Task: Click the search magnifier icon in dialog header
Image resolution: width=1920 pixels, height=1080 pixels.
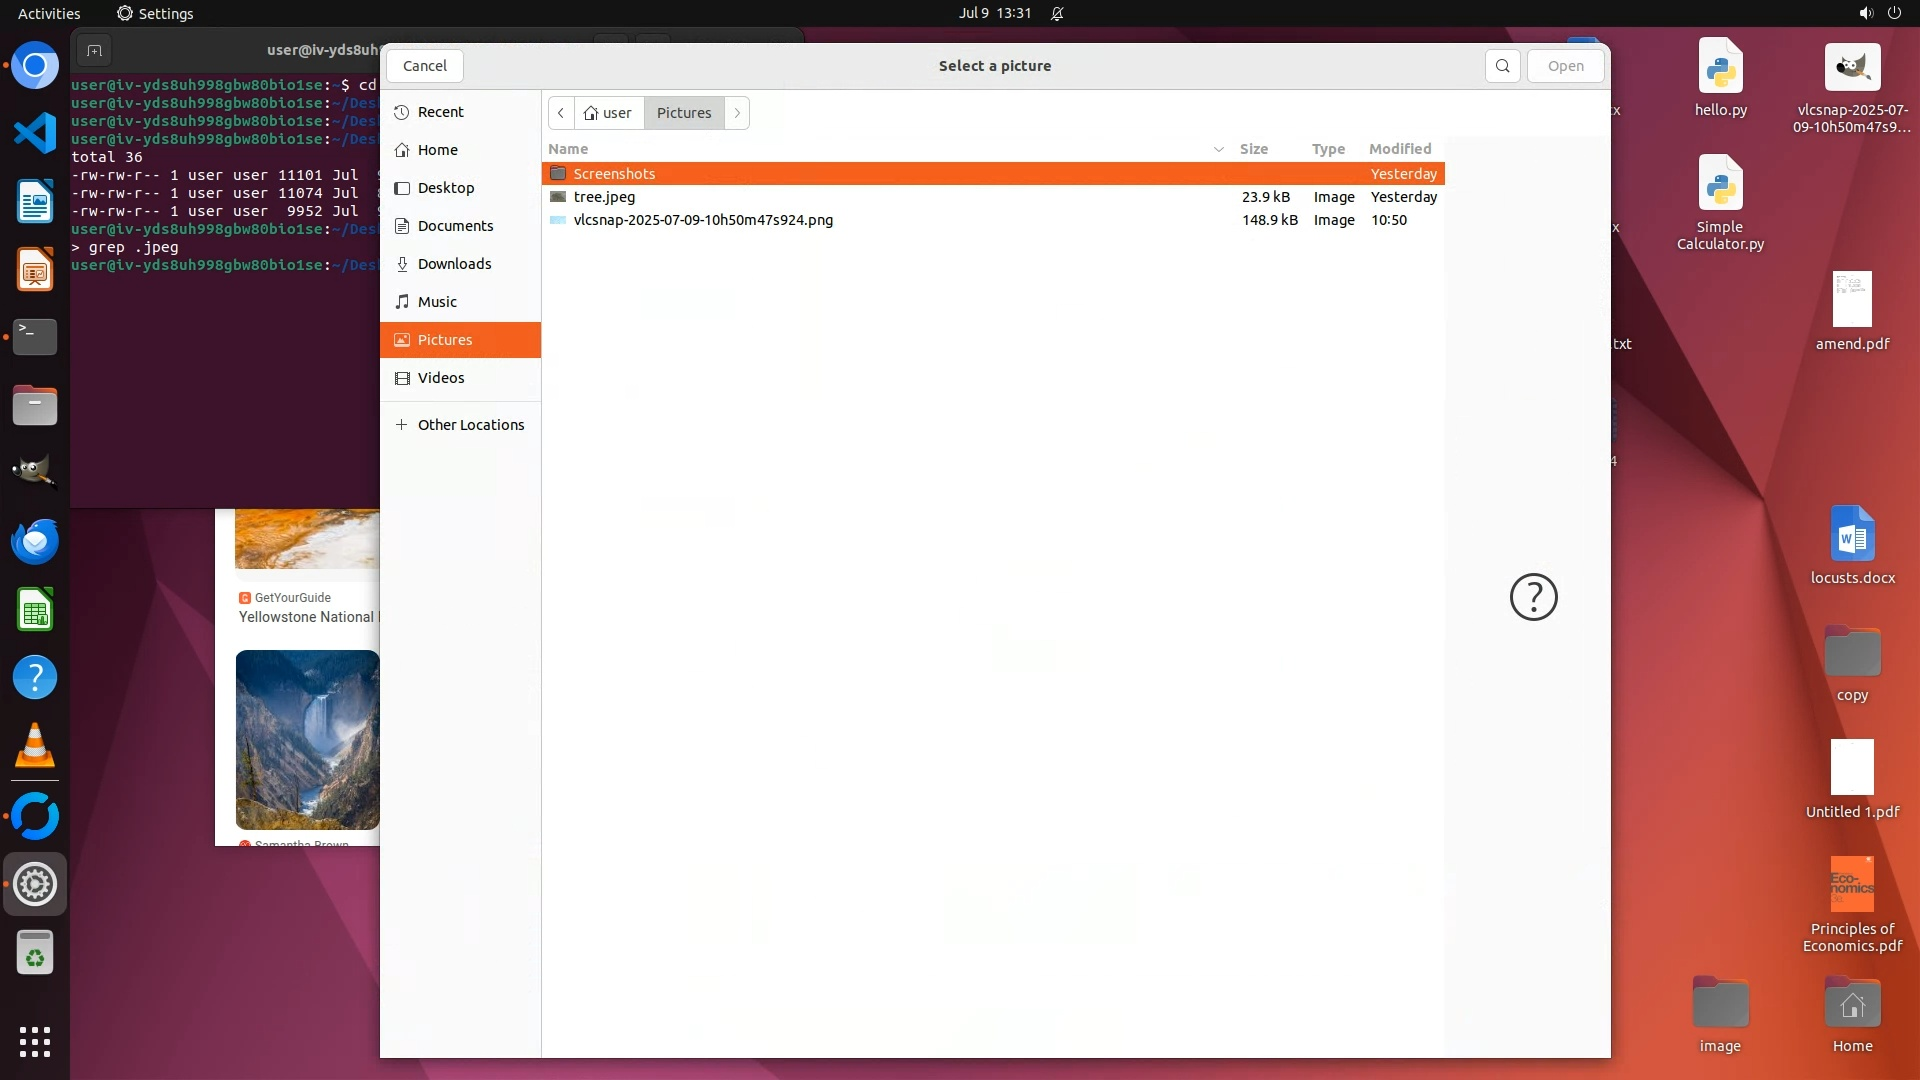Action: pos(1502,66)
